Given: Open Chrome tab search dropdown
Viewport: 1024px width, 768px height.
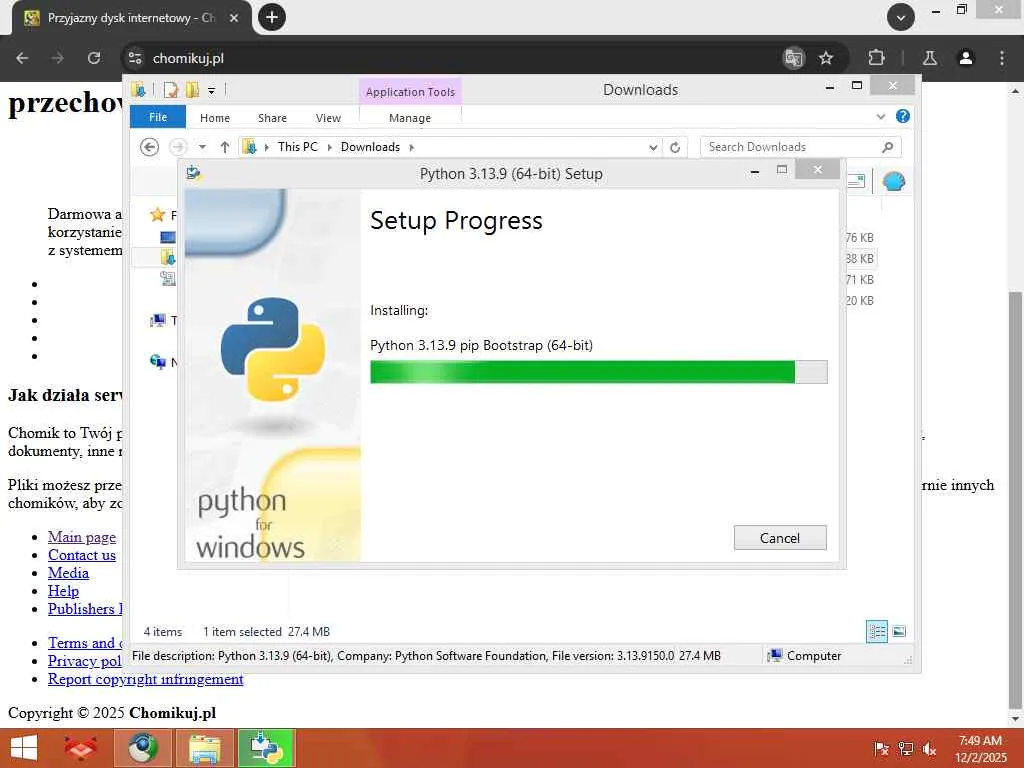Looking at the screenshot, I should (901, 17).
